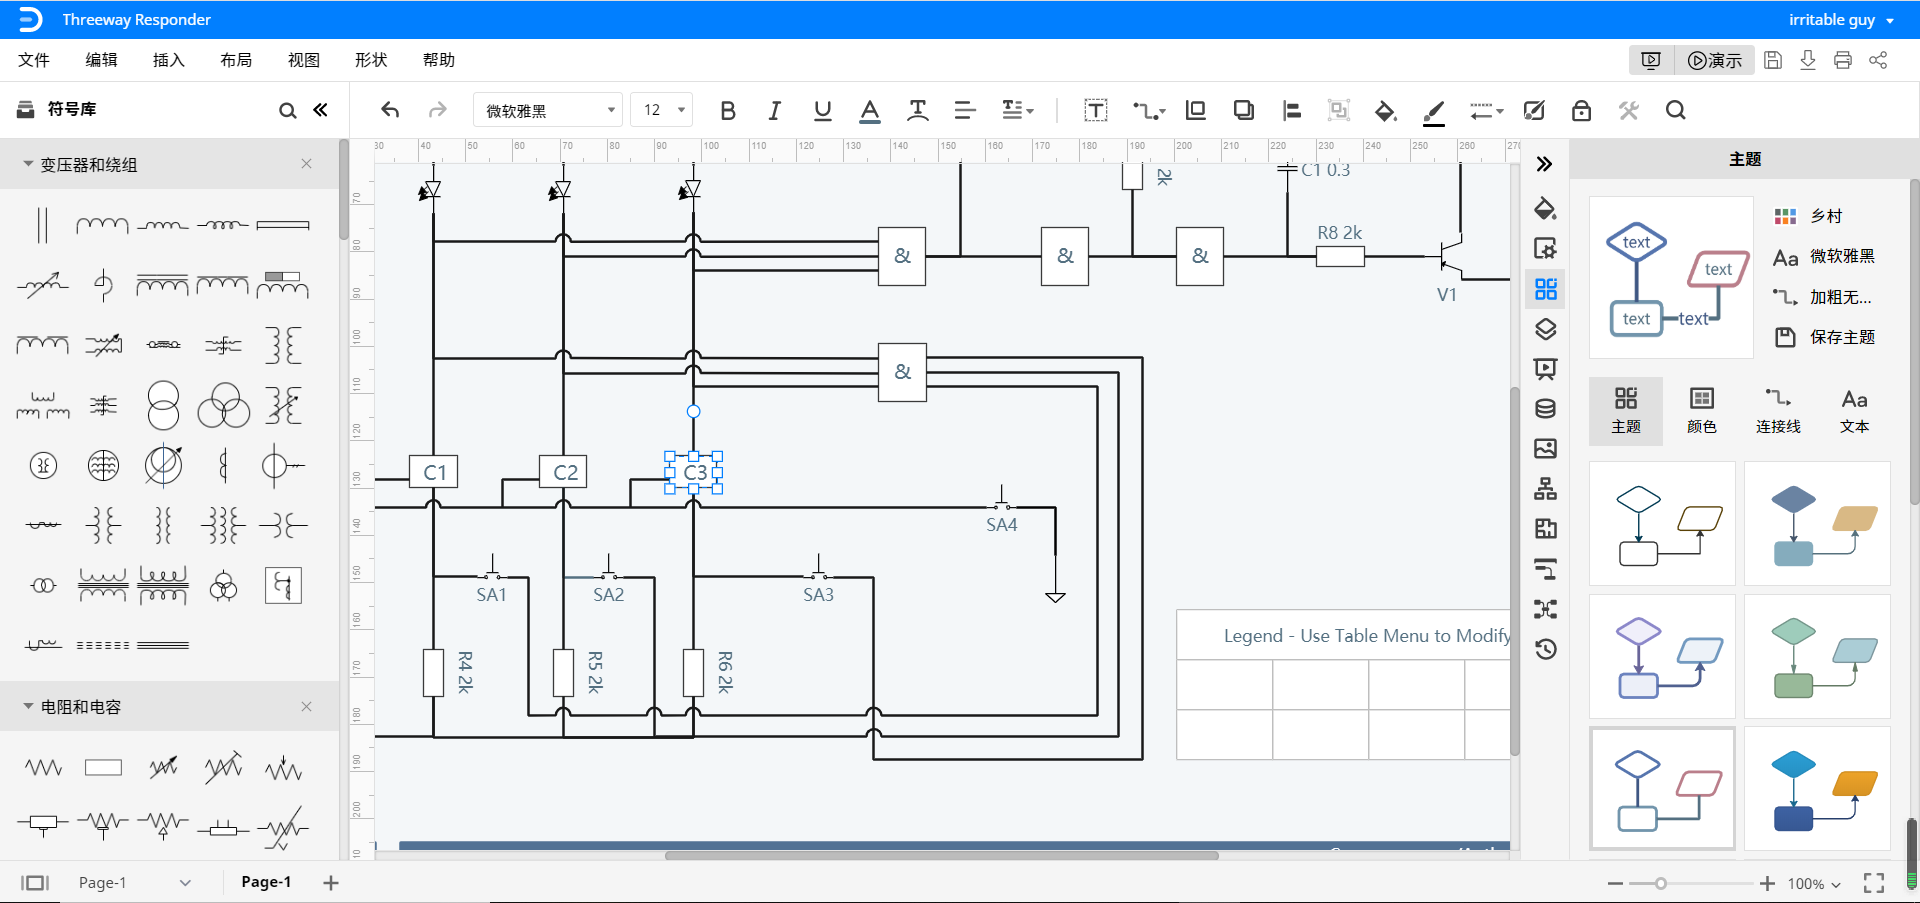
Task: Open the database icon in sidebar
Action: (1546, 408)
